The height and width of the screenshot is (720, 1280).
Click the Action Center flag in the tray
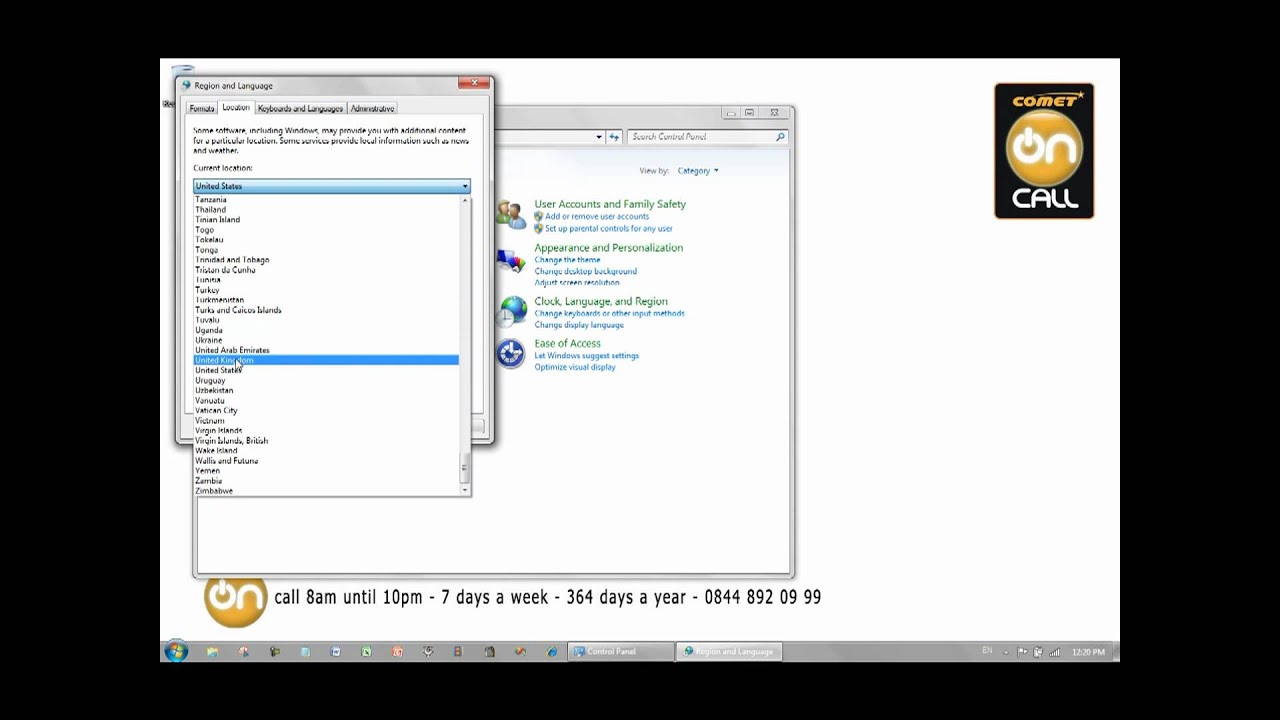[x=1022, y=652]
